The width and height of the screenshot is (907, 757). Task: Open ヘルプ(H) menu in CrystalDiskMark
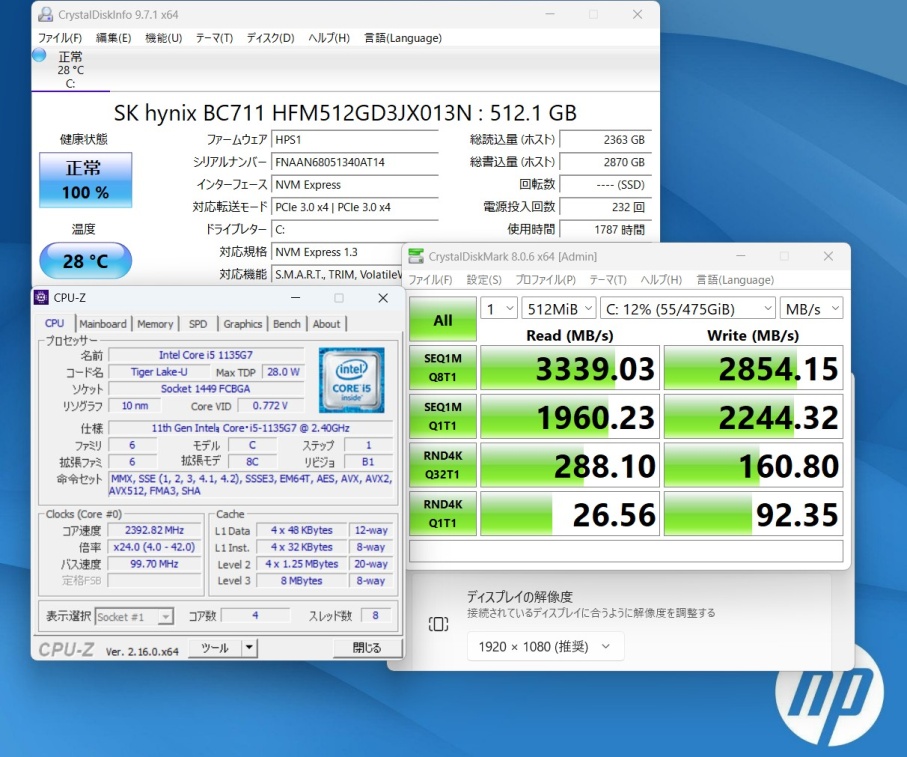point(661,280)
